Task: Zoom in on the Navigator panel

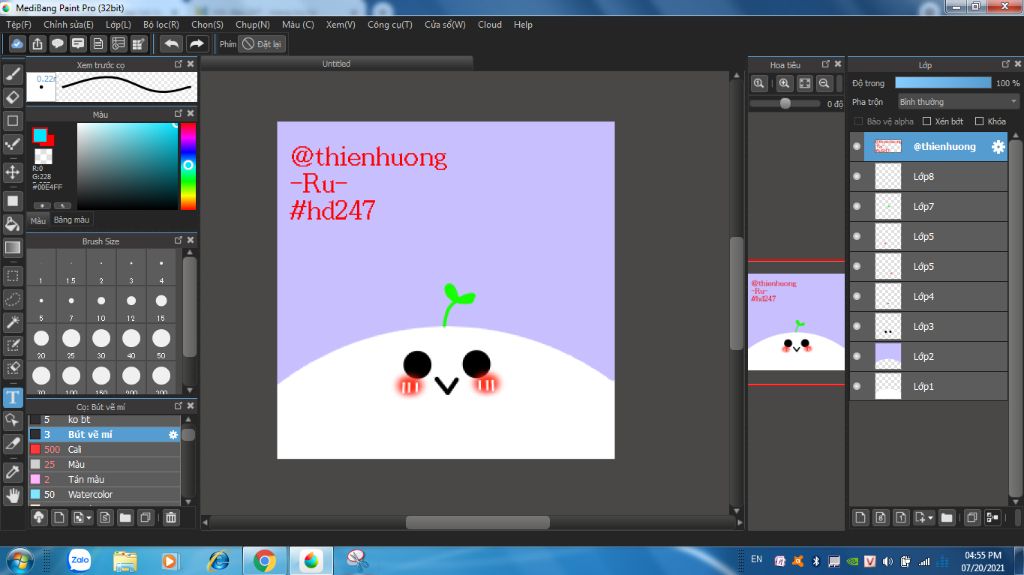Action: pos(784,83)
